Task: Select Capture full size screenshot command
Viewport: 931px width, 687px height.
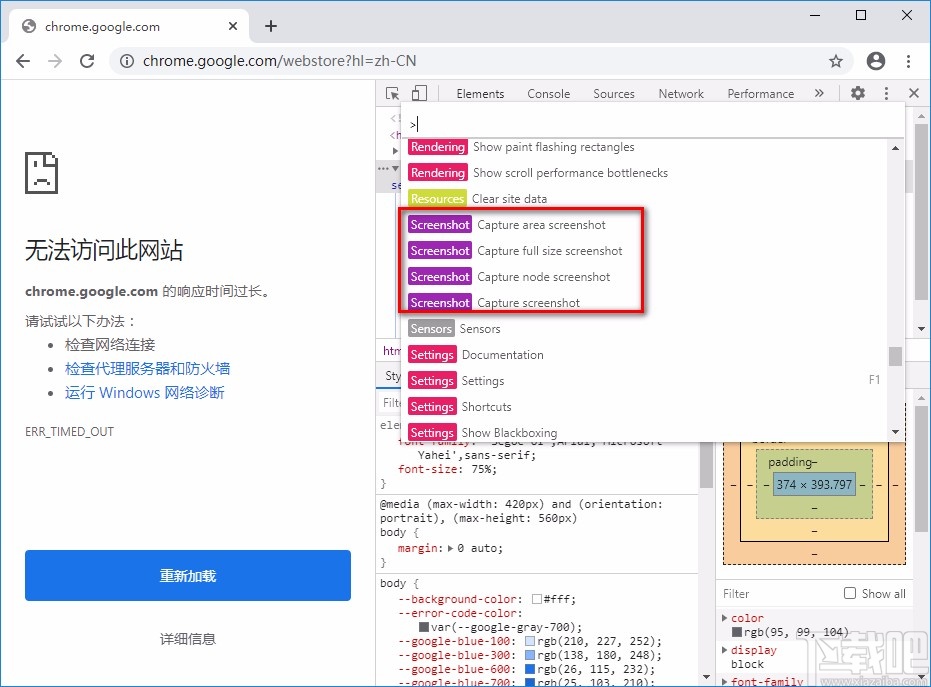Action: coord(646,251)
